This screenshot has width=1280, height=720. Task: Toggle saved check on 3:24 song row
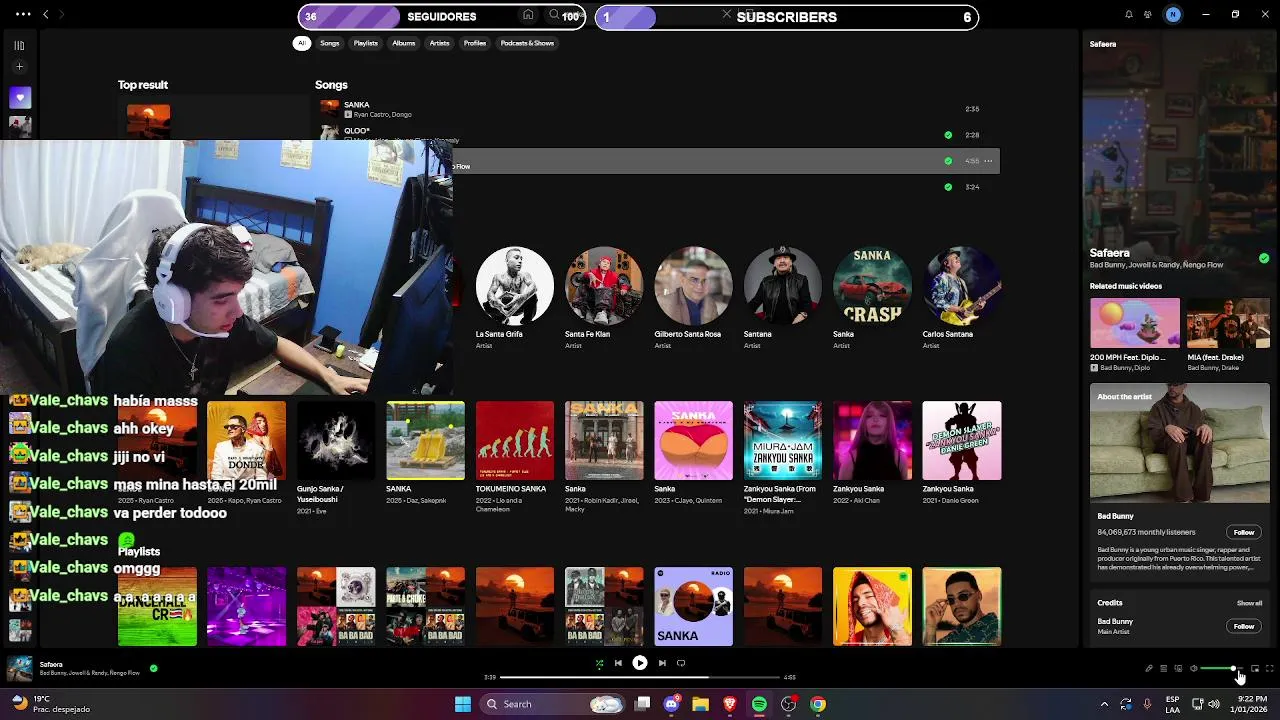[948, 187]
